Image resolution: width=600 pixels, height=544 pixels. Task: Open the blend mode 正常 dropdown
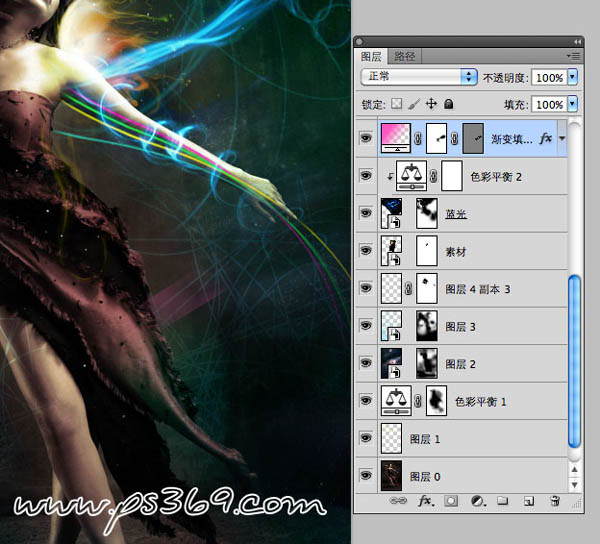pos(418,77)
